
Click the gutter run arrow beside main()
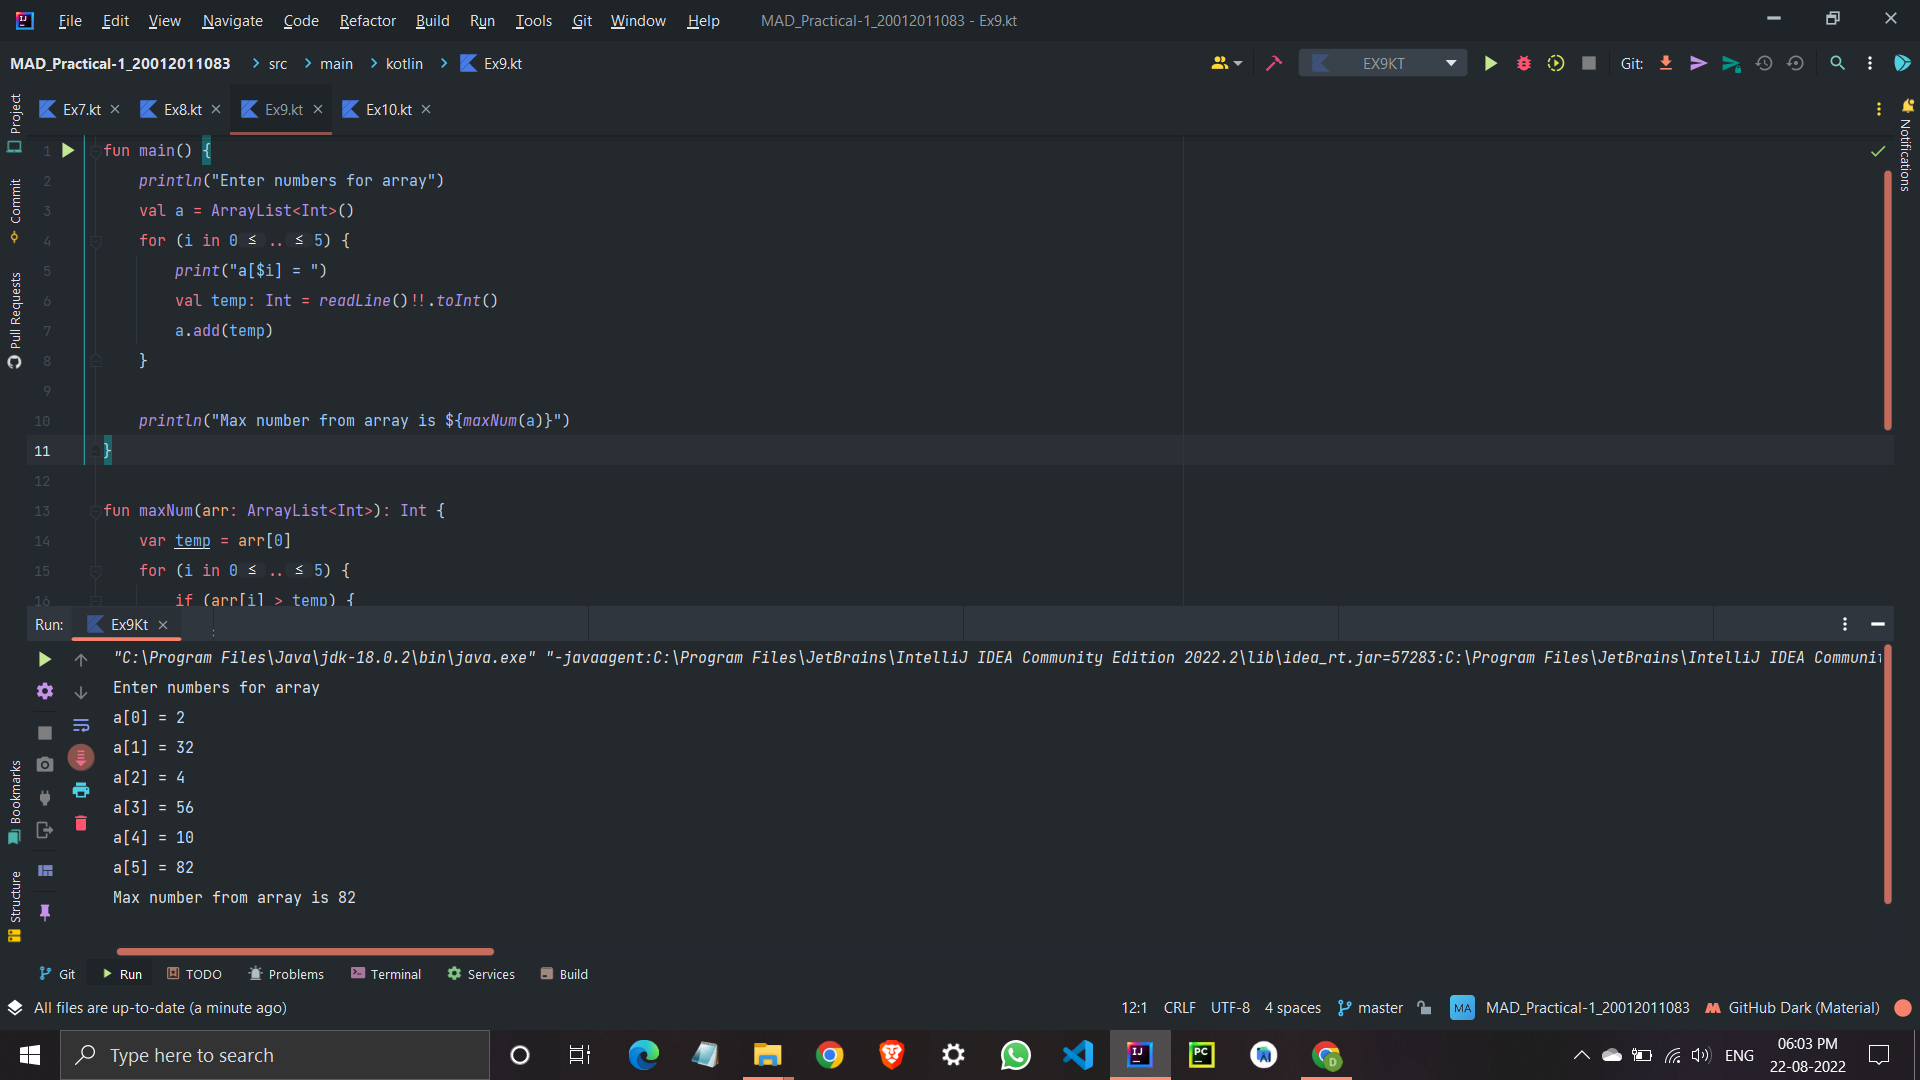(68, 150)
